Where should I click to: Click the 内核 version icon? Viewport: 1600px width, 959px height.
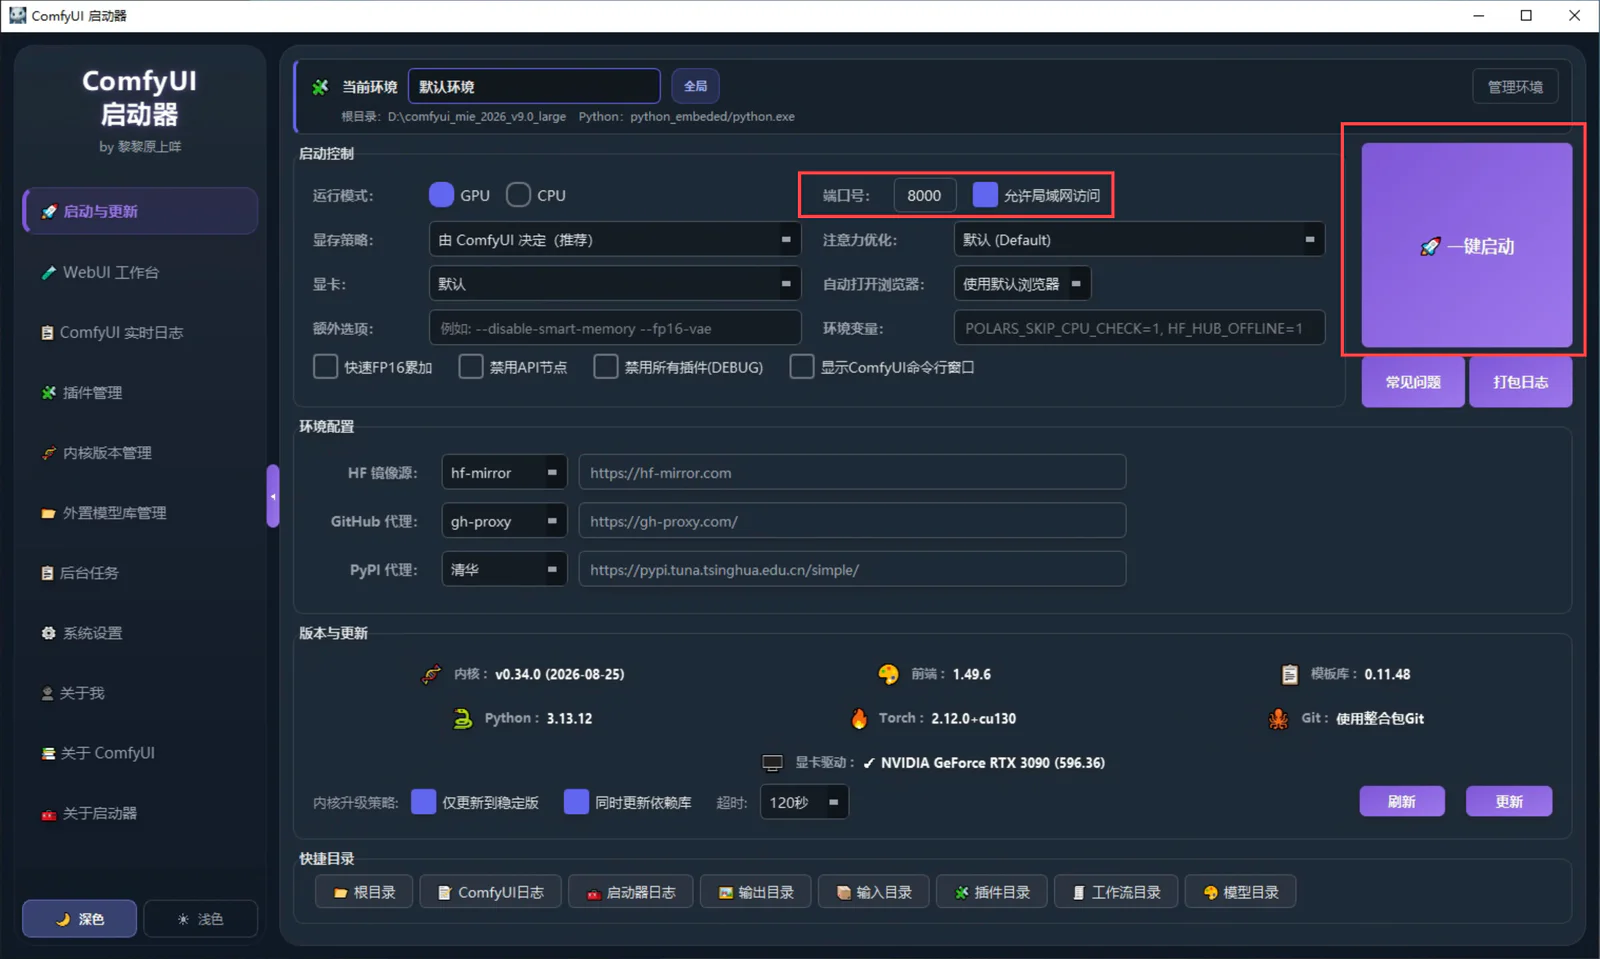click(431, 674)
